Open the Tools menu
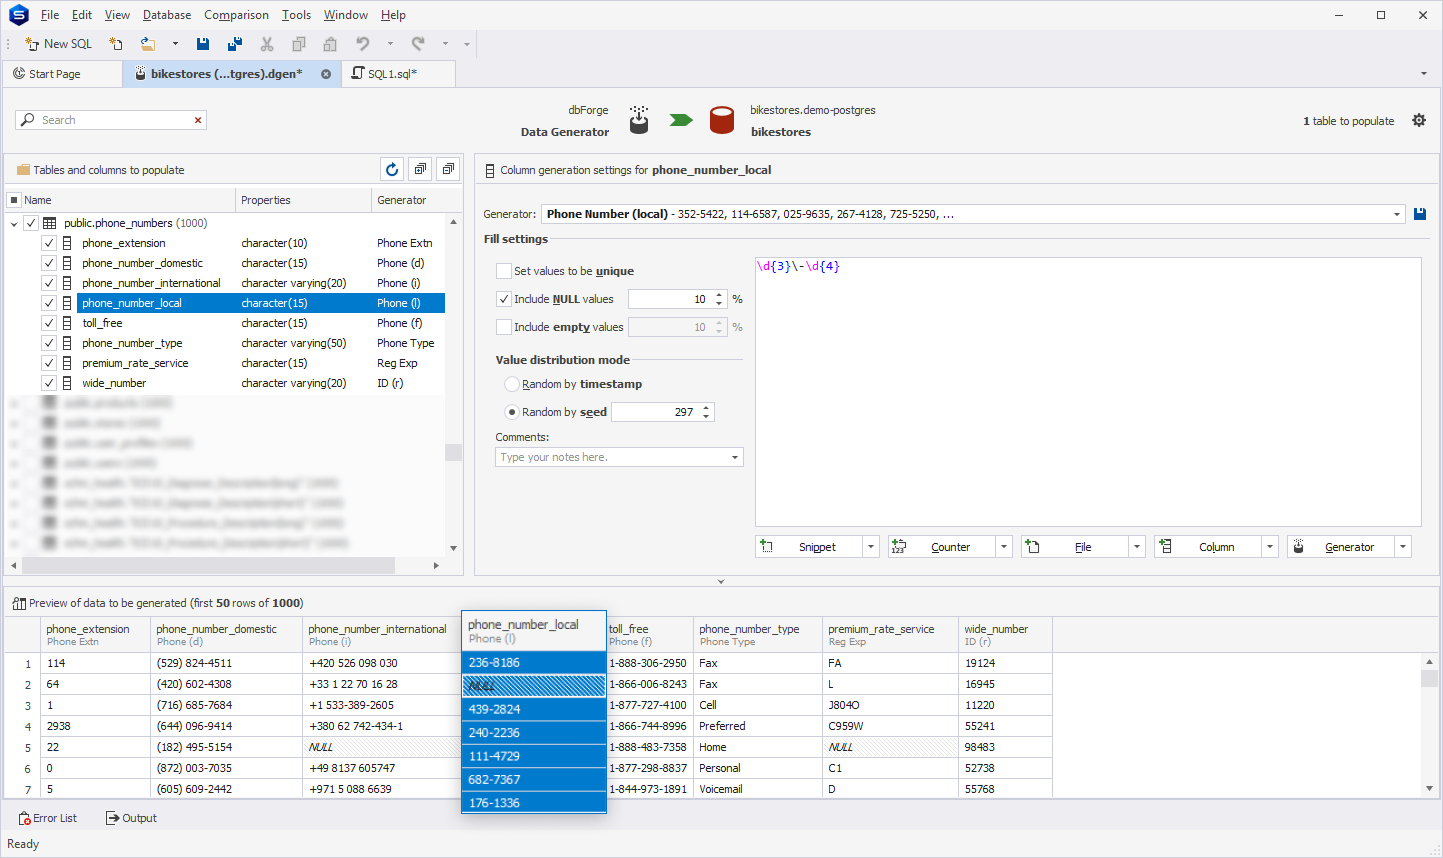Image resolution: width=1443 pixels, height=858 pixels. (296, 15)
